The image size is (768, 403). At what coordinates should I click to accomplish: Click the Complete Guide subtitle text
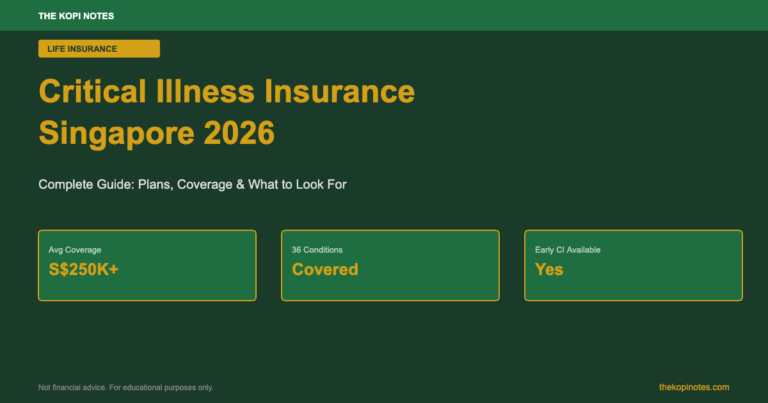click(x=192, y=185)
